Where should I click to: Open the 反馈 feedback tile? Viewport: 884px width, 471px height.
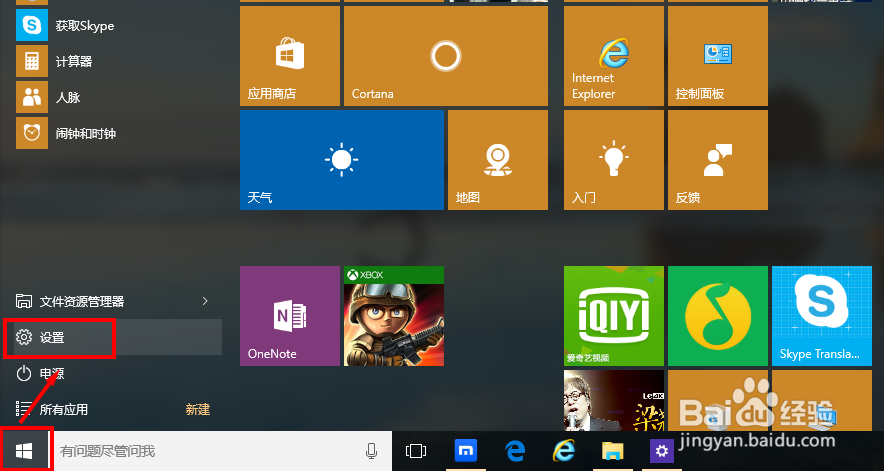coord(718,160)
